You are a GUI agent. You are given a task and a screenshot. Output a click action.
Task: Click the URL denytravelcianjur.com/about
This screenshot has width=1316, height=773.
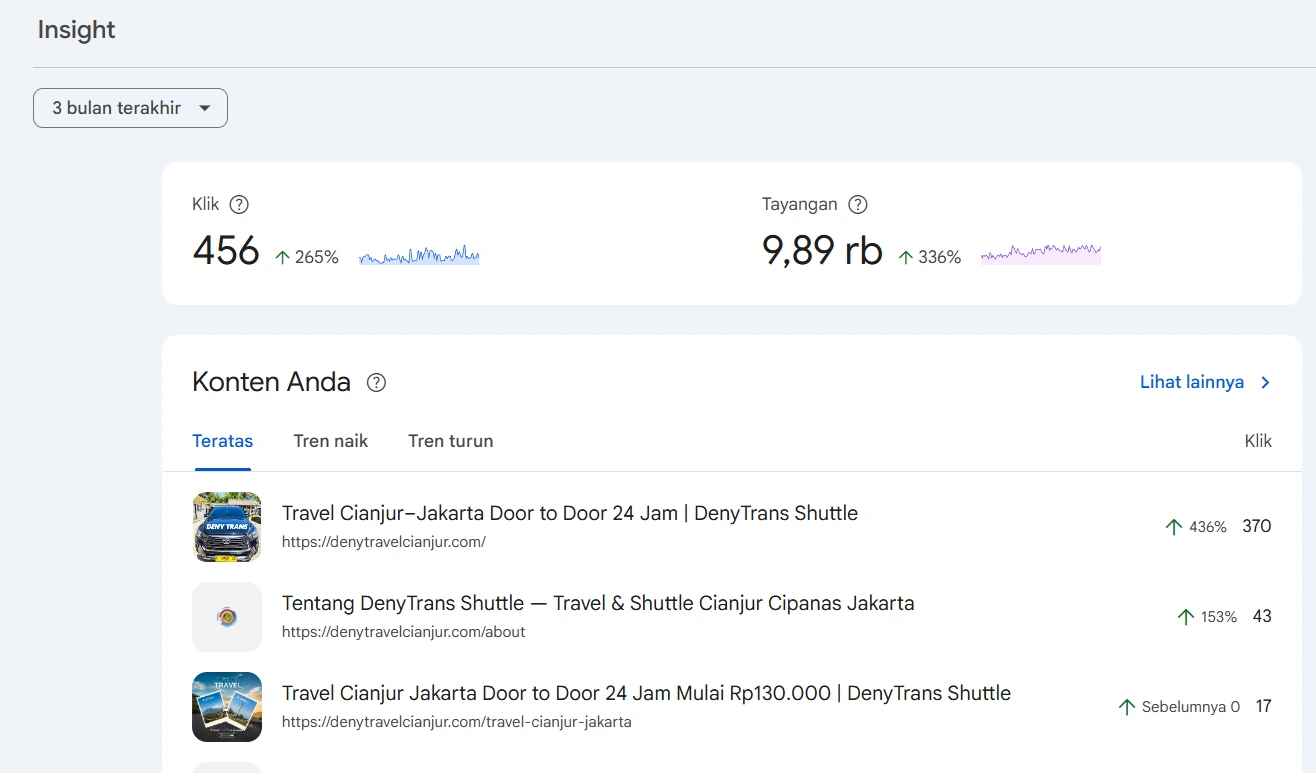pyautogui.click(x=403, y=632)
